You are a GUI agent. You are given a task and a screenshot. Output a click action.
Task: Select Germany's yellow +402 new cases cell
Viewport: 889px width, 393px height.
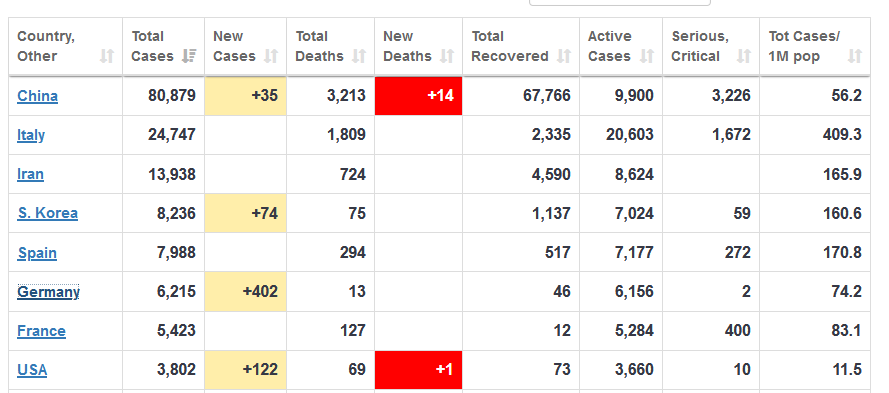click(245, 291)
